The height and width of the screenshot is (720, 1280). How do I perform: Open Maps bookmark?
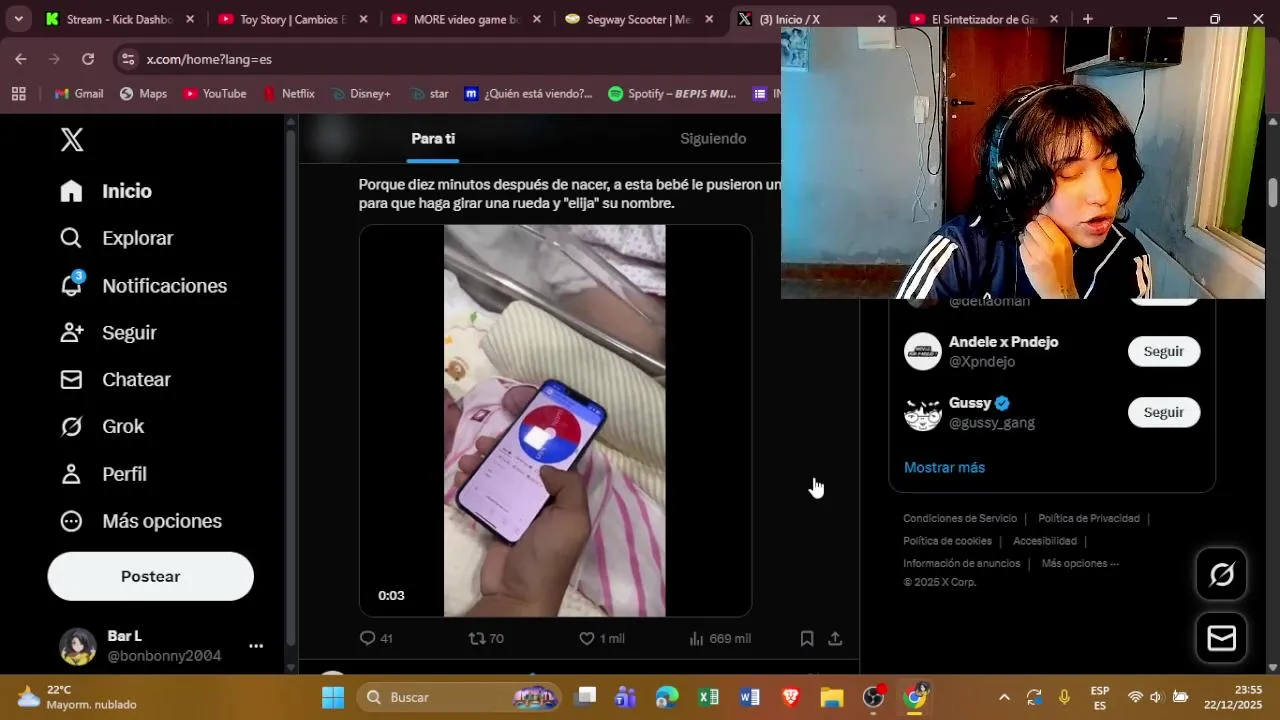click(x=143, y=93)
